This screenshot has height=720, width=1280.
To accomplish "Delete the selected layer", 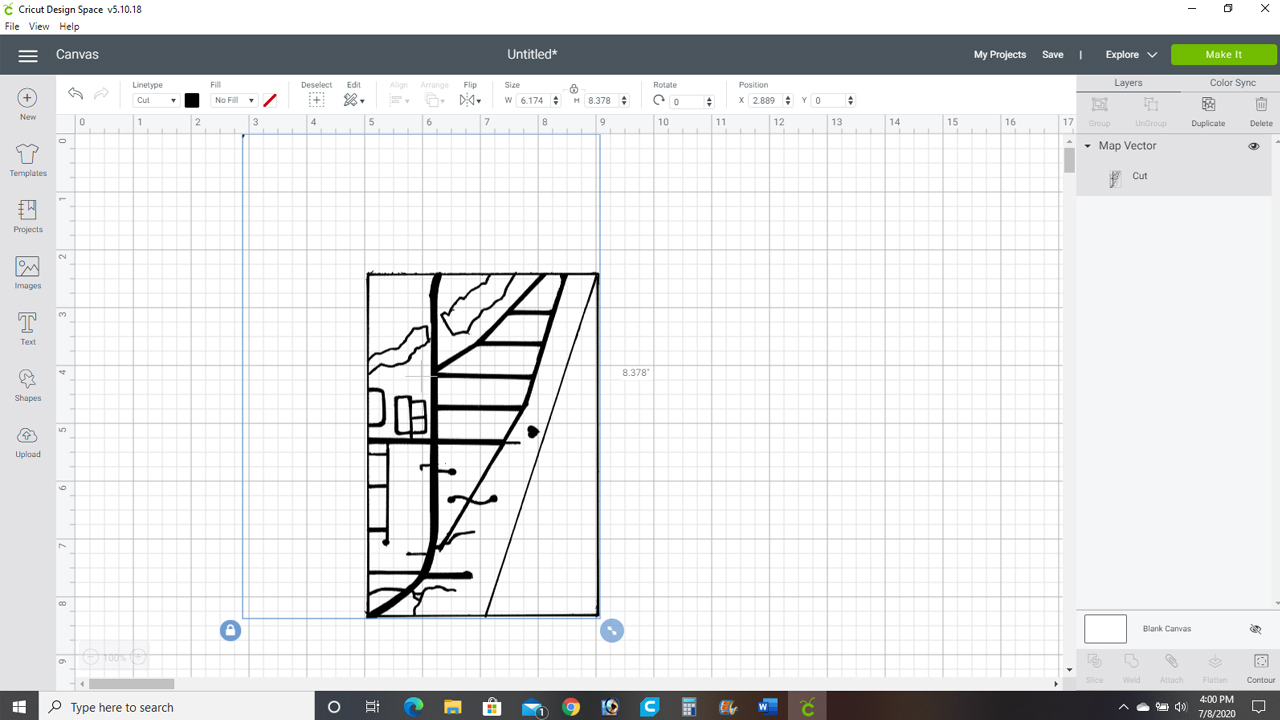I will [1261, 110].
